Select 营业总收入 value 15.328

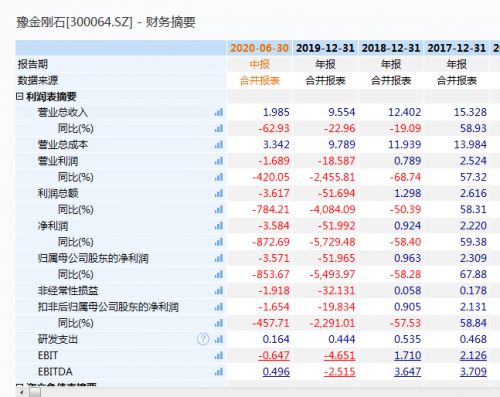[470, 112]
